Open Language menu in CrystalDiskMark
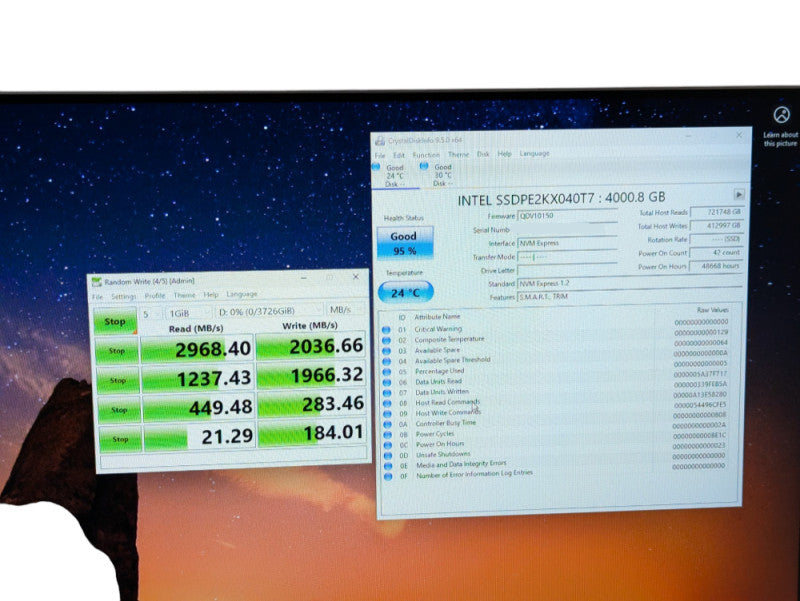This screenshot has width=800, height=601. coord(241,294)
